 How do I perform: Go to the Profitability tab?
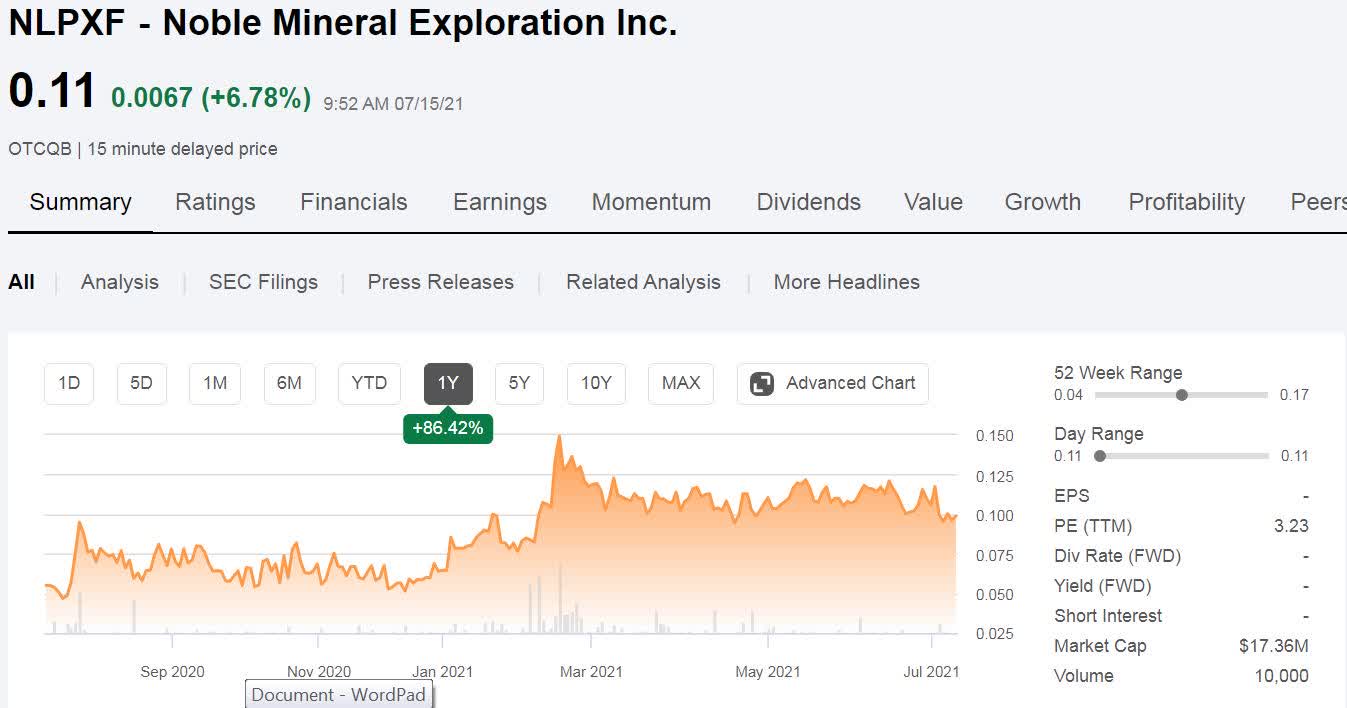point(1186,202)
